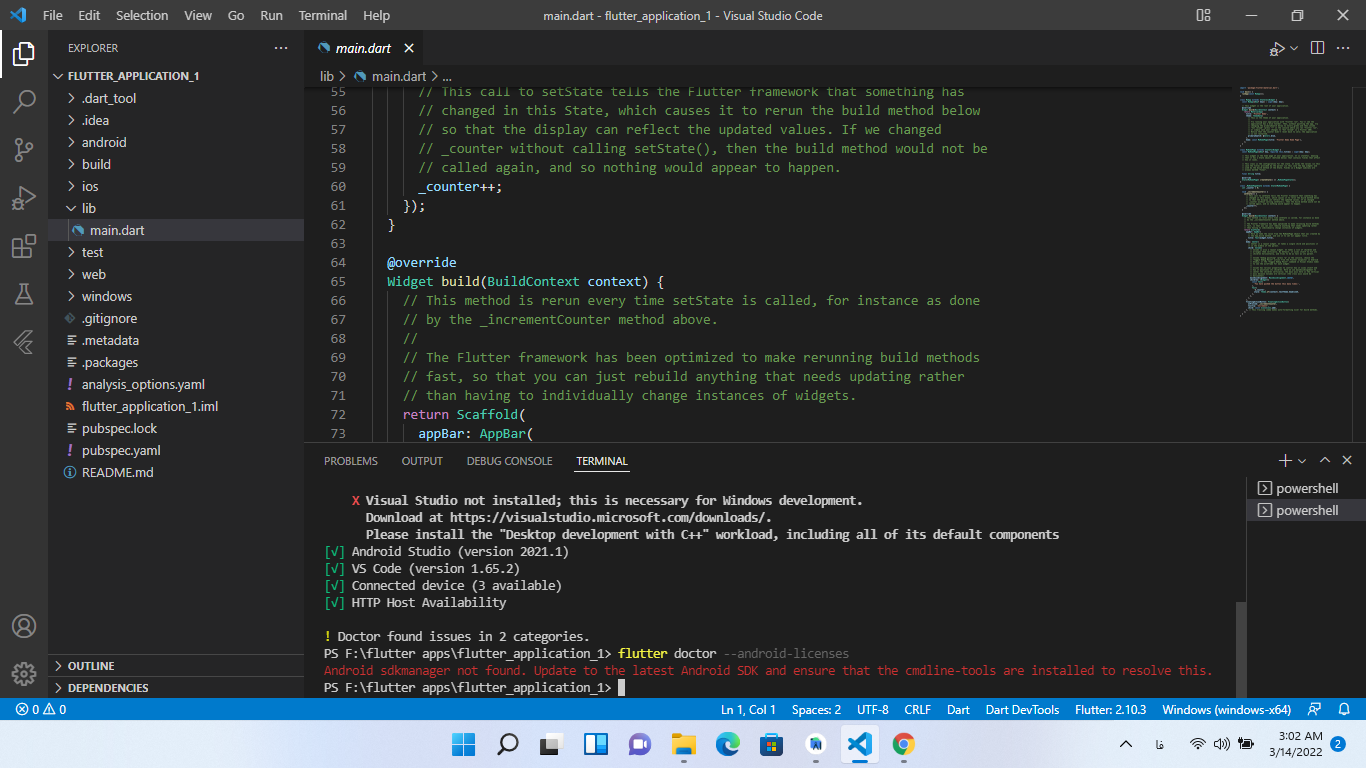Open the Search view in activity bar

pos(24,102)
